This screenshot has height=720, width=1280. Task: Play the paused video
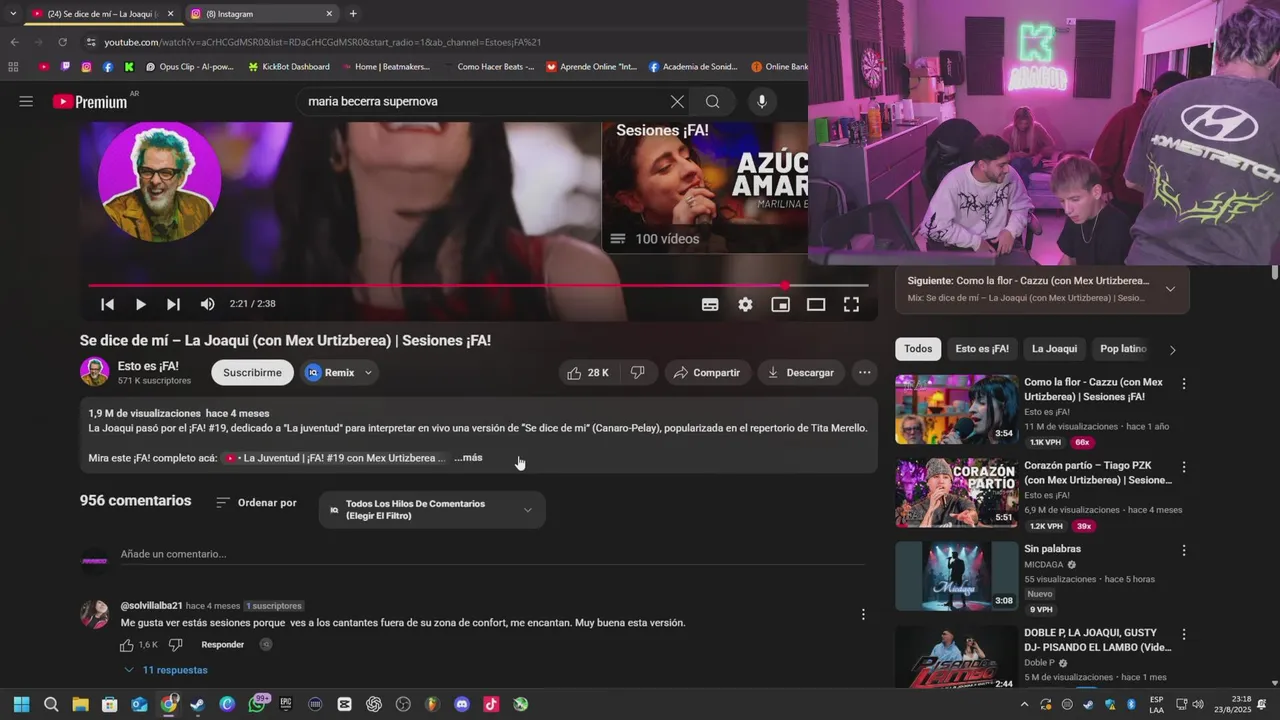point(141,304)
